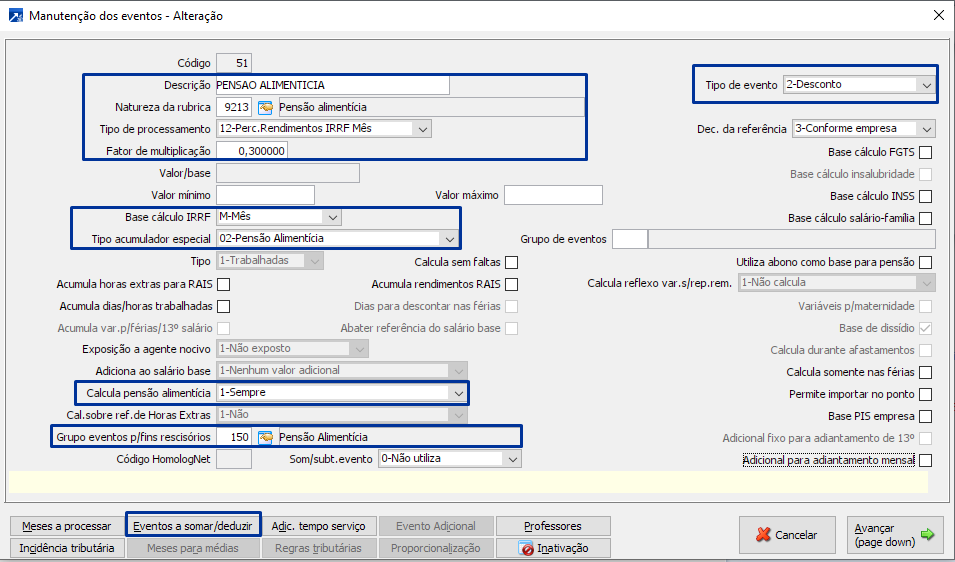This screenshot has width=955, height=562.
Task: Click Incidência tributária button
Action: click(67, 548)
